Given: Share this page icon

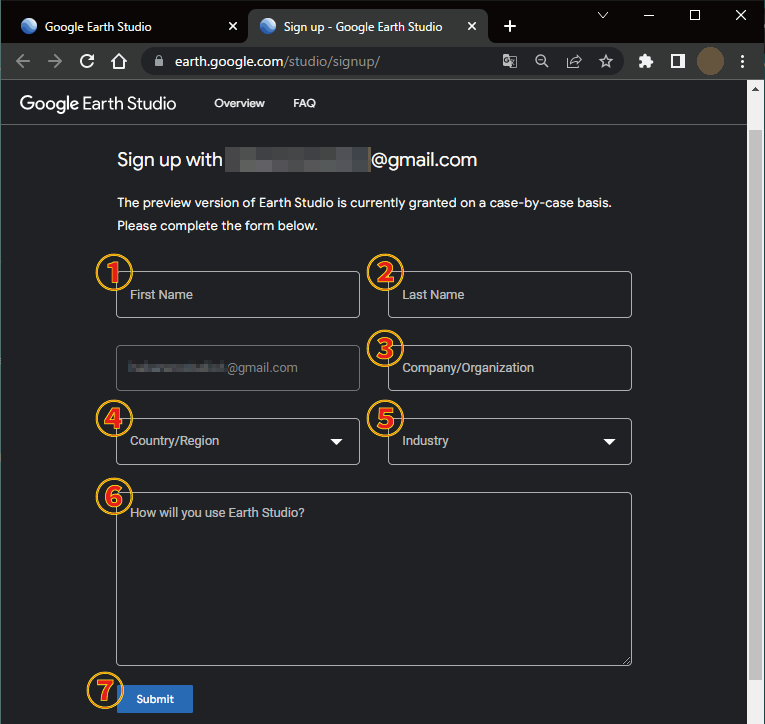Looking at the screenshot, I should 574,61.
